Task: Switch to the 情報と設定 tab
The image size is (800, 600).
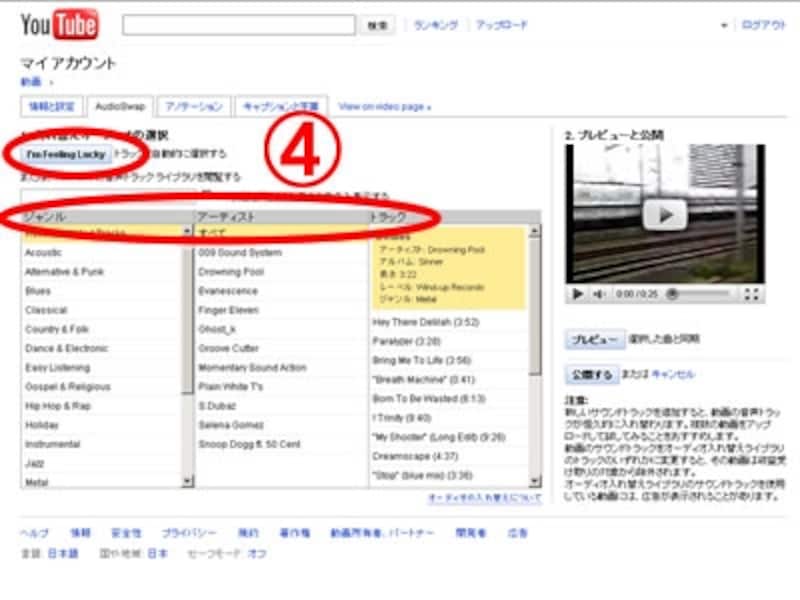Action: click(x=52, y=106)
